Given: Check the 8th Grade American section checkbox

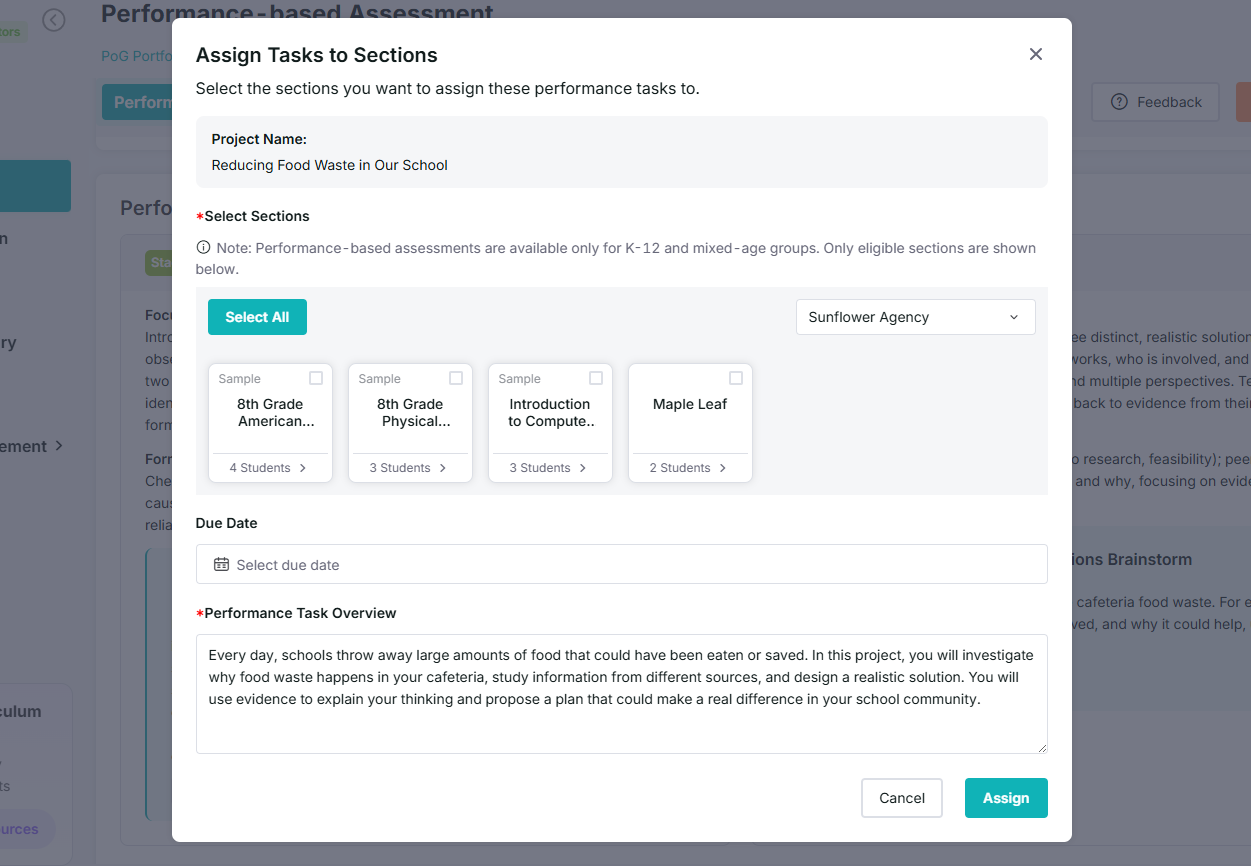Looking at the screenshot, I should tap(316, 378).
